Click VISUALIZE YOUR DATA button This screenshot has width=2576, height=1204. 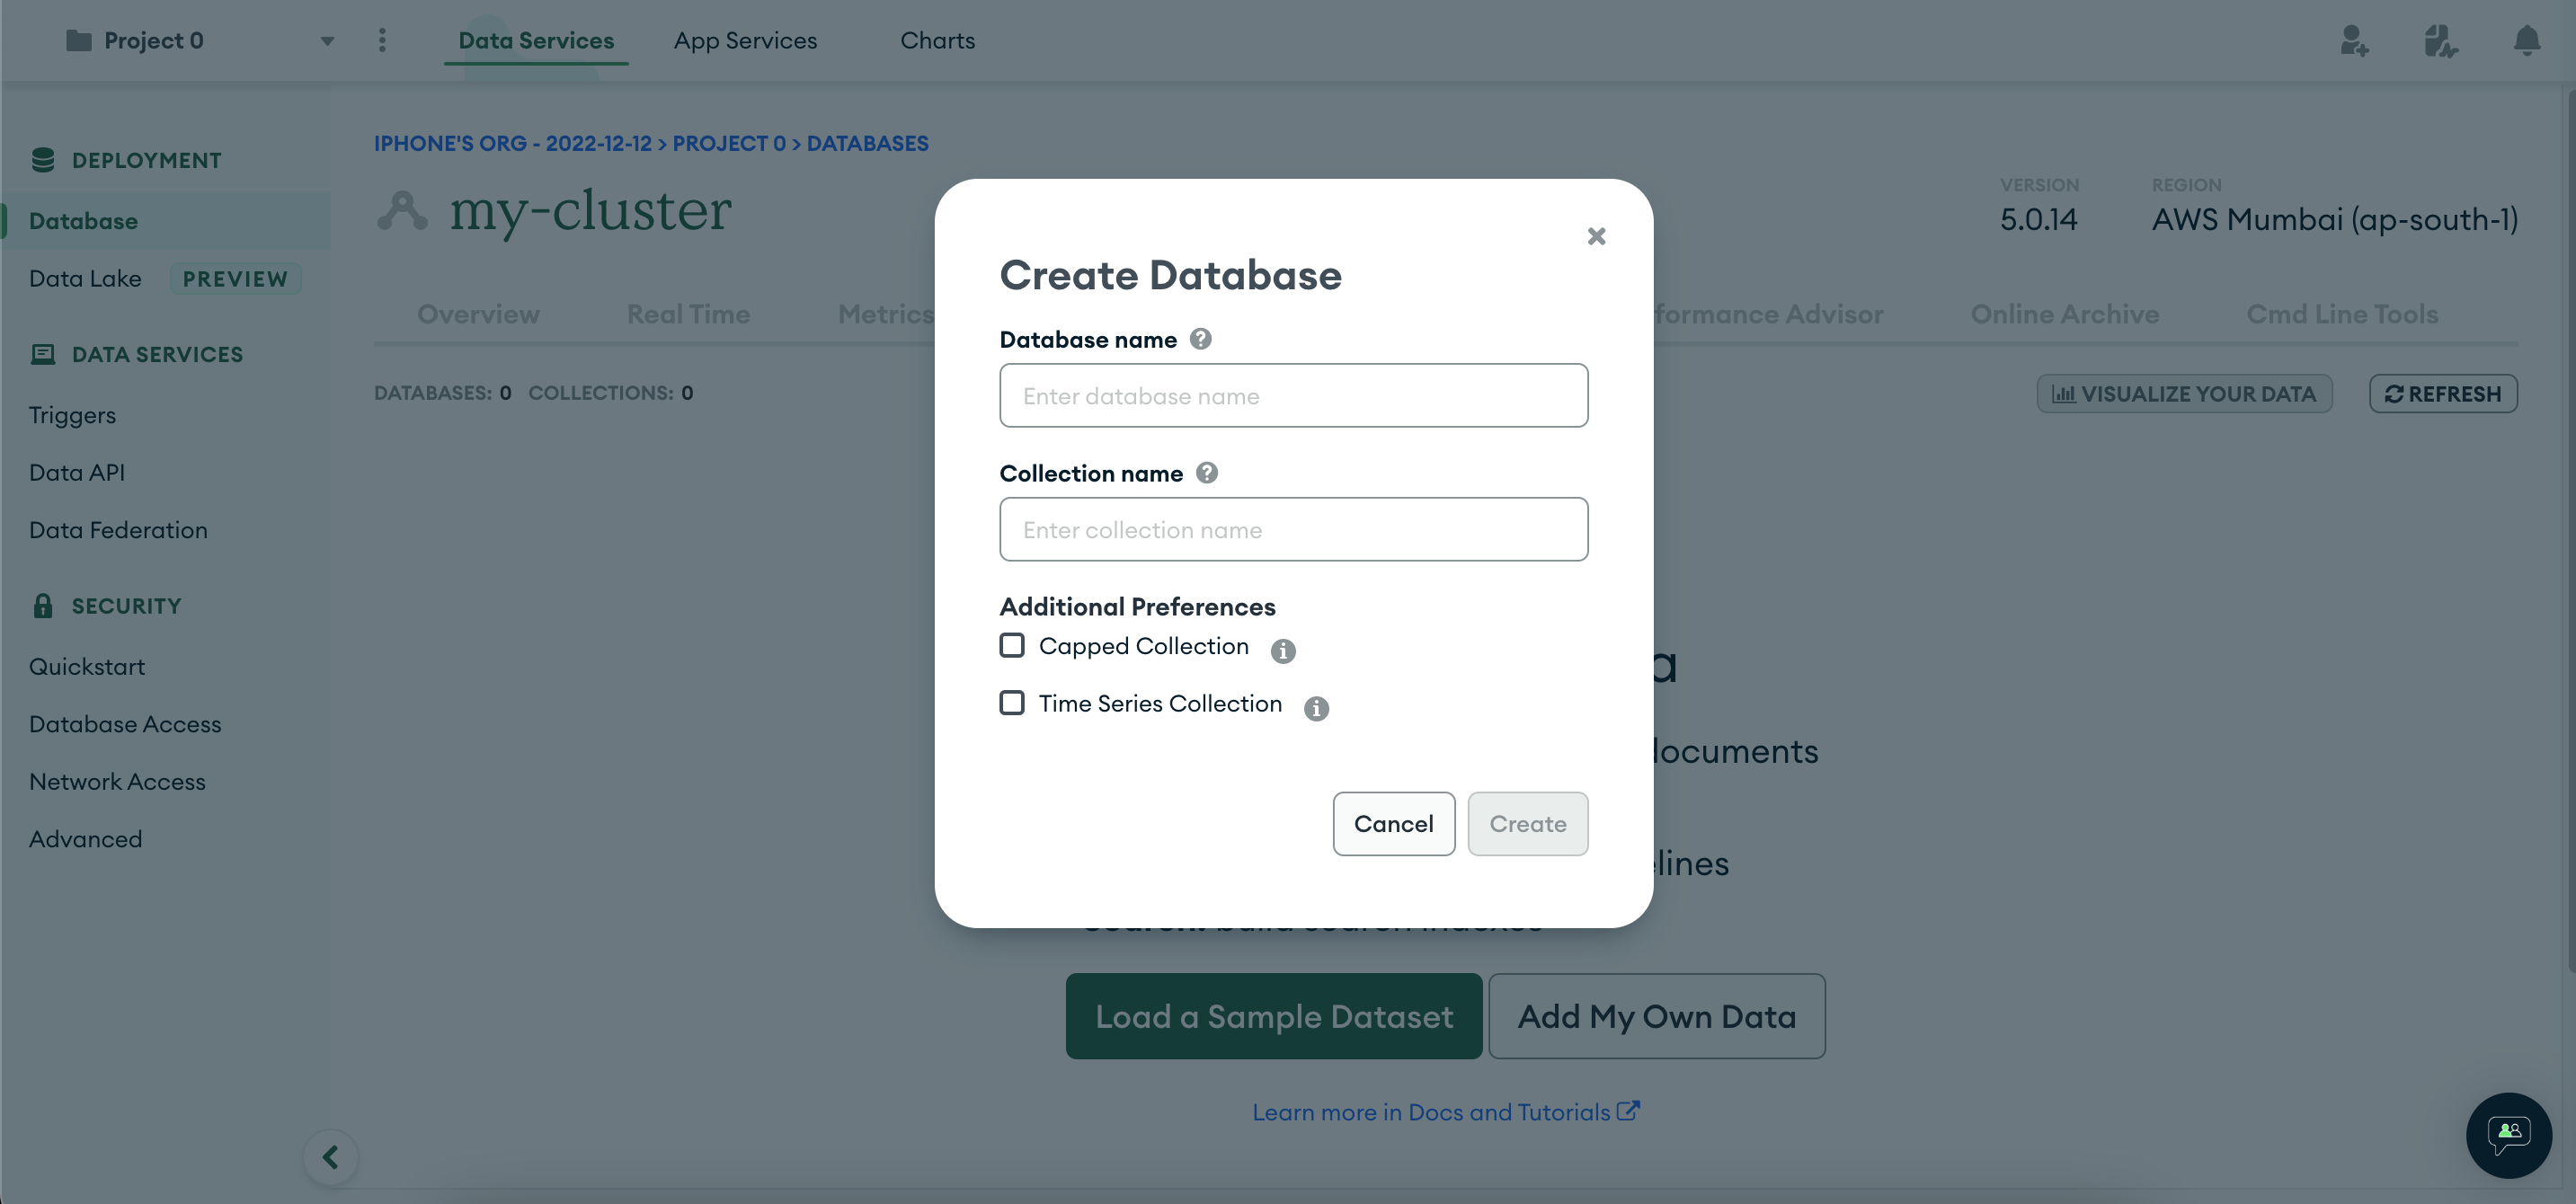2184,393
